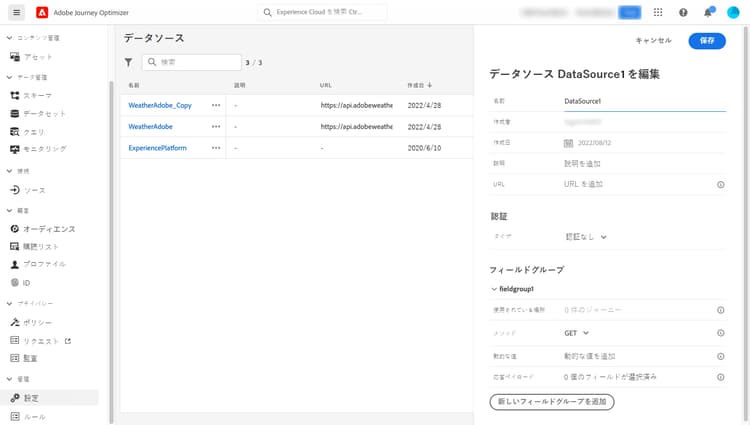Click the sidebar vertical scrollbar

point(111,251)
